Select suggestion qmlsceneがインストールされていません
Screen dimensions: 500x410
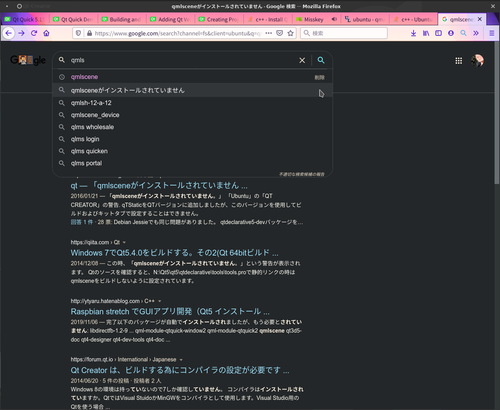click(x=193, y=90)
